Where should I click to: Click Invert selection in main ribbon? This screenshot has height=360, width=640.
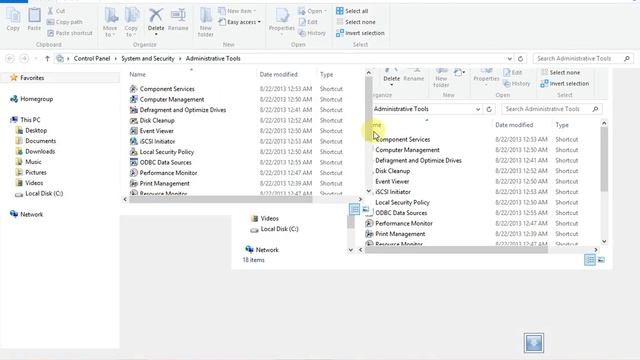[360, 33]
